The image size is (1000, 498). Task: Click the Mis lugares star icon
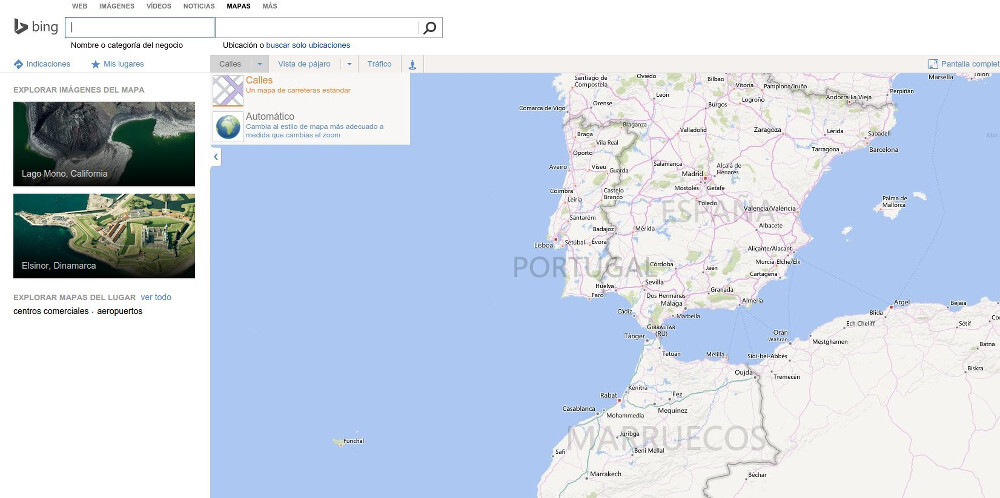tap(96, 64)
